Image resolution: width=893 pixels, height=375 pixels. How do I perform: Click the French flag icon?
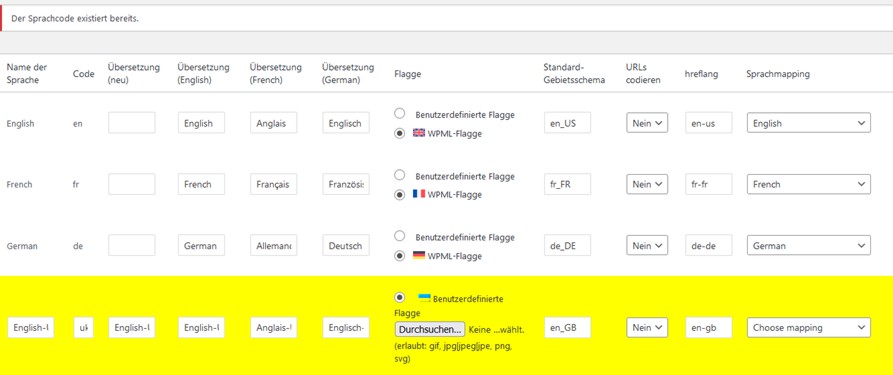tap(419, 194)
